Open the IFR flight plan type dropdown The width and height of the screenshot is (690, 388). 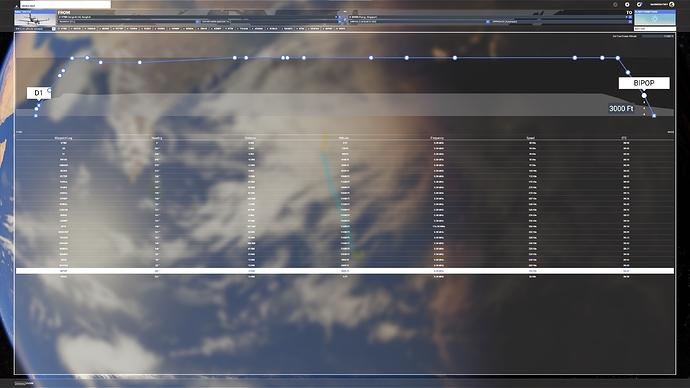[x=35, y=29]
